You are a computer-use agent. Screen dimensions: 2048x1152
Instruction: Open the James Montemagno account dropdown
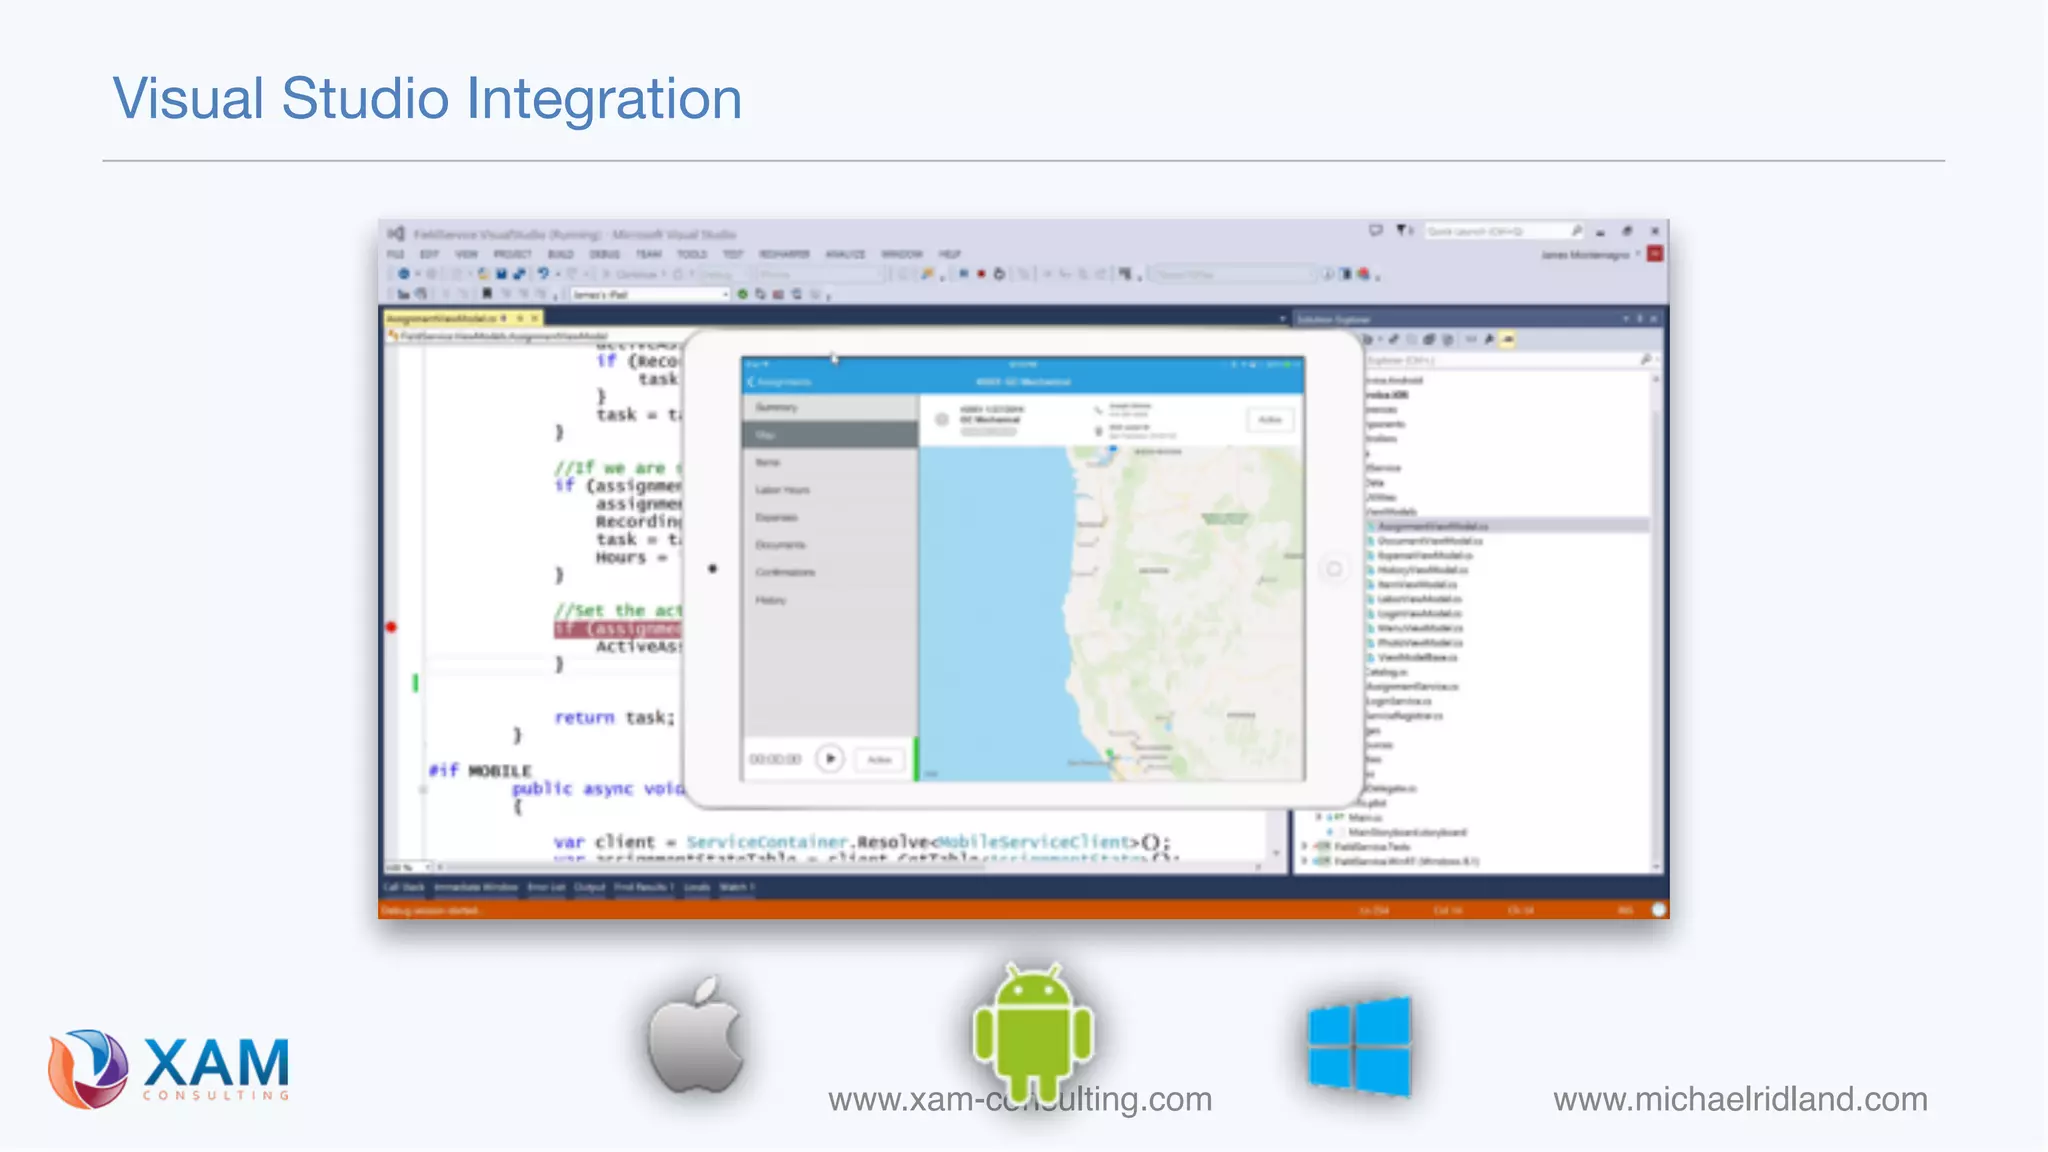[x=1590, y=255]
